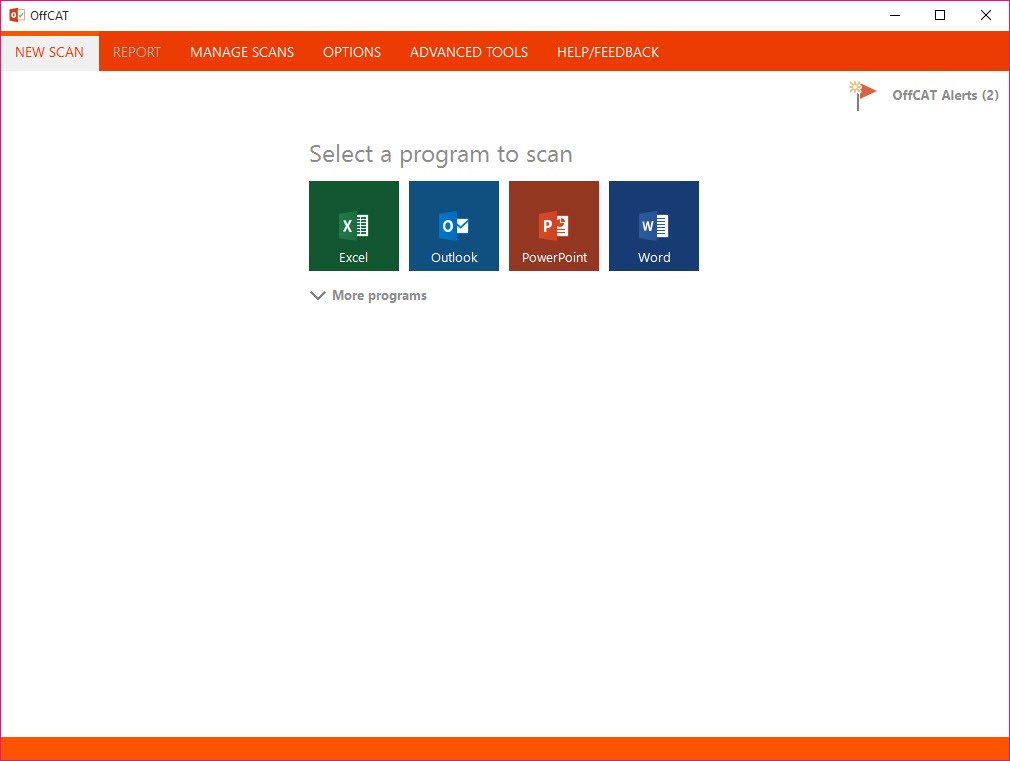Click the OffCAT app icon in title bar
This screenshot has height=761, width=1010.
click(17, 15)
